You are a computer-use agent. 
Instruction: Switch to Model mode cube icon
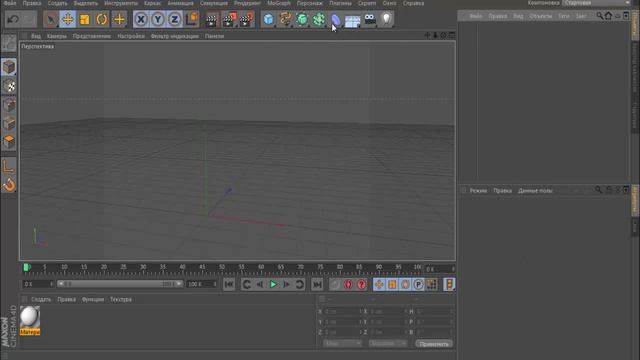9,67
